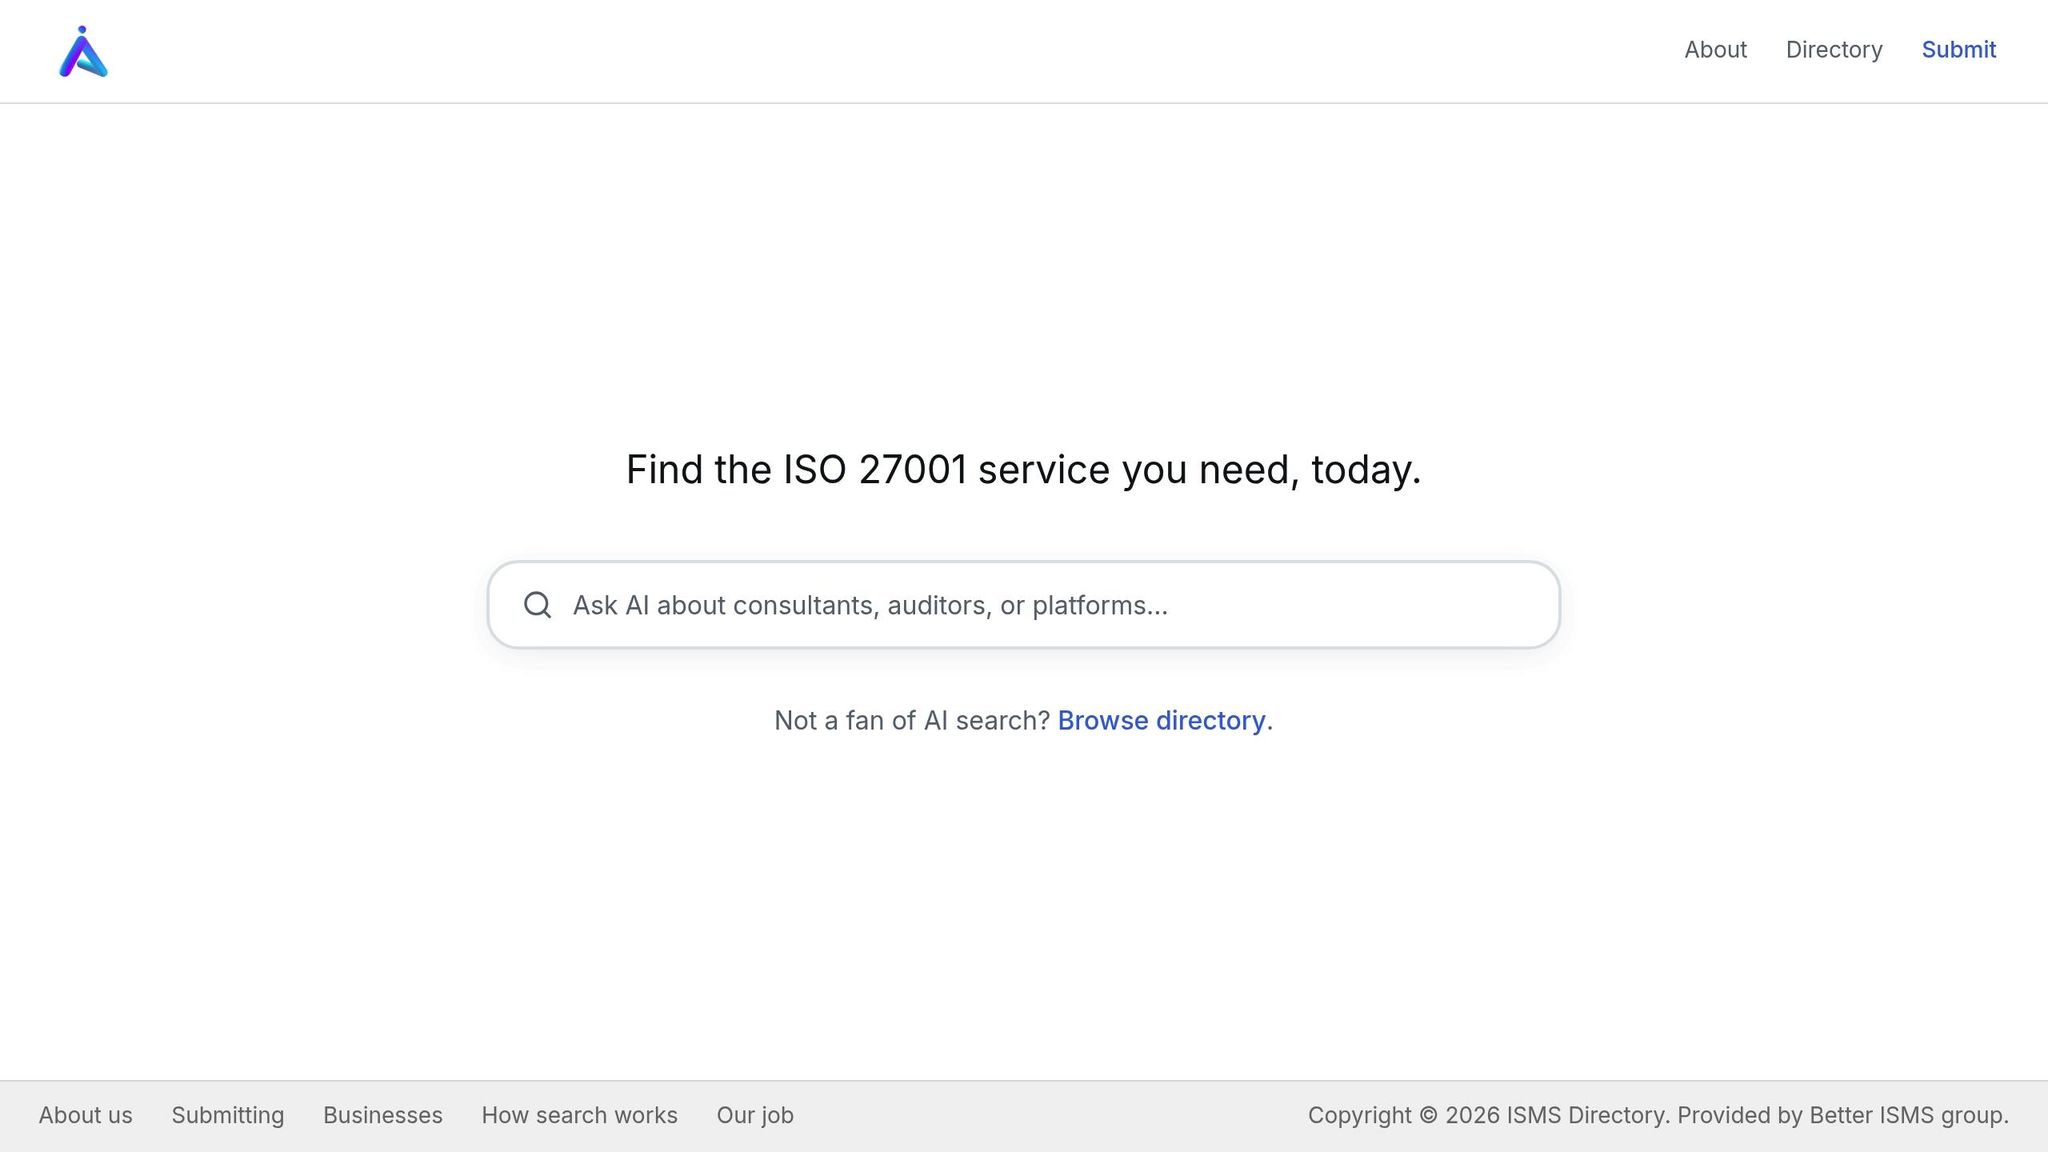Focus the search bar placeholder text
This screenshot has width=2048, height=1152.
pos(870,604)
